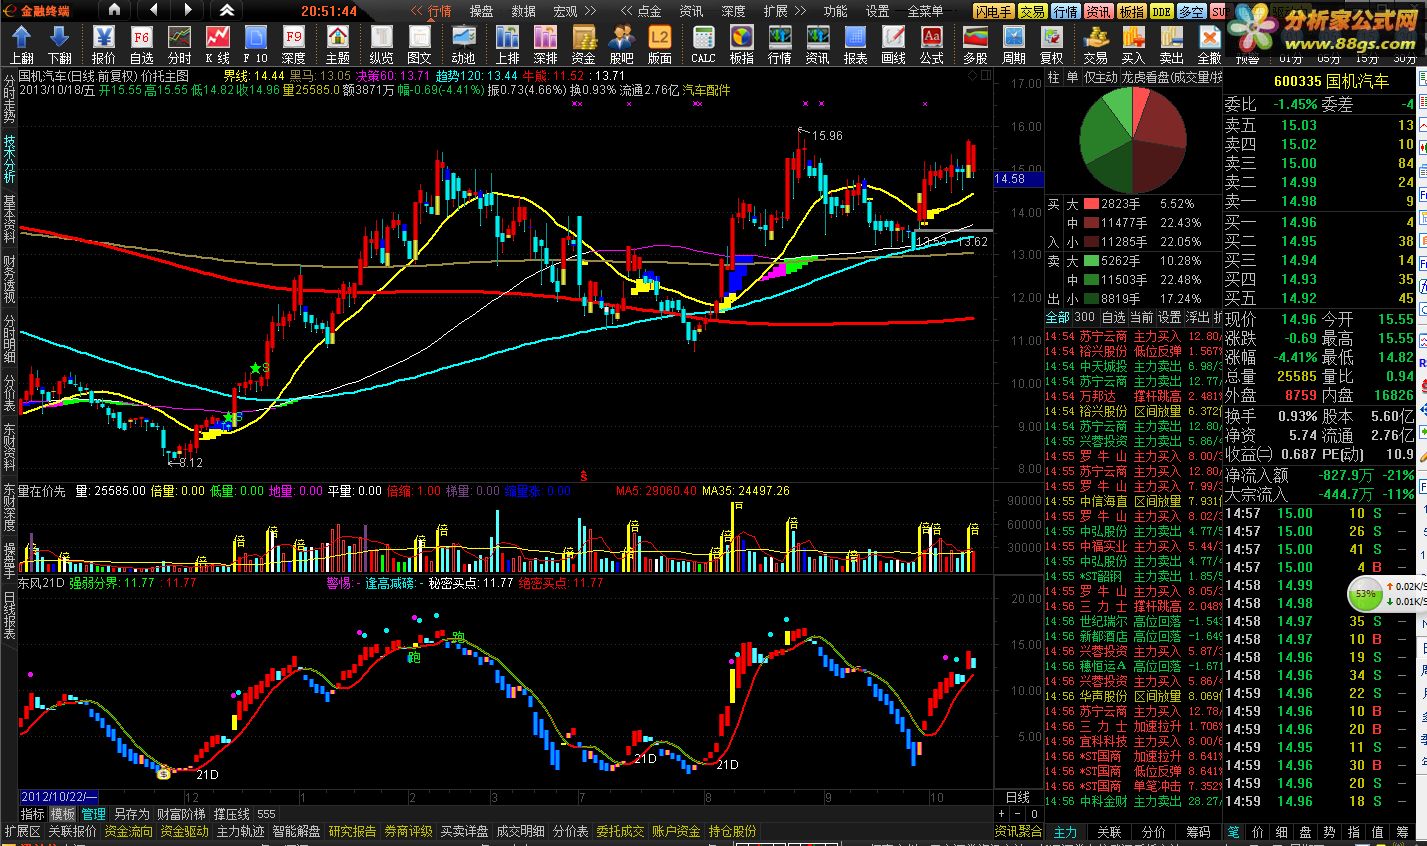Viewport: 1427px width, 846px height.
Task: Click the home button in title bar
Action: pyautogui.click(x=114, y=11)
